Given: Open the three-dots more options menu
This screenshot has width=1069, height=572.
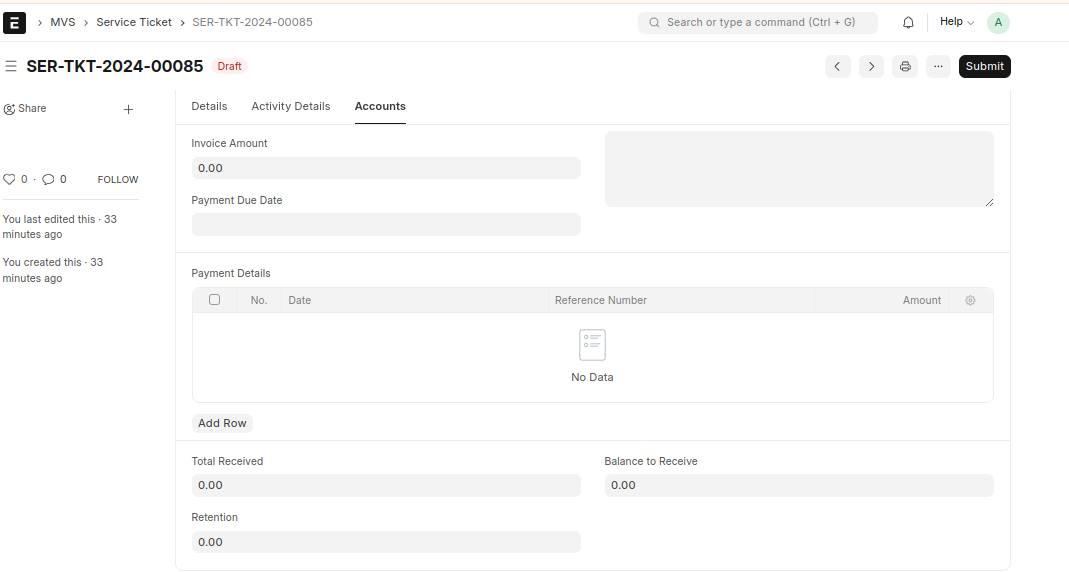Looking at the screenshot, I should pos(938,66).
